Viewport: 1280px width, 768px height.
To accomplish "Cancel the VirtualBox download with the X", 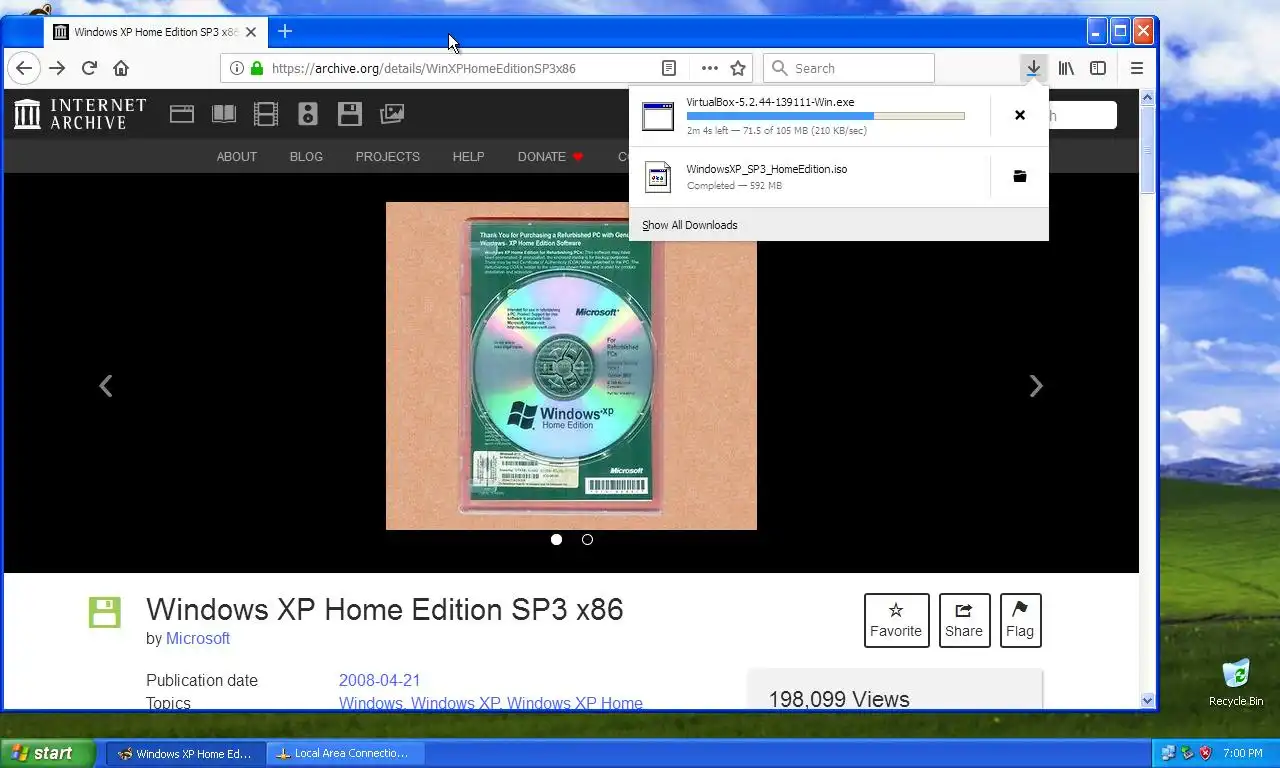I will (x=1020, y=115).
